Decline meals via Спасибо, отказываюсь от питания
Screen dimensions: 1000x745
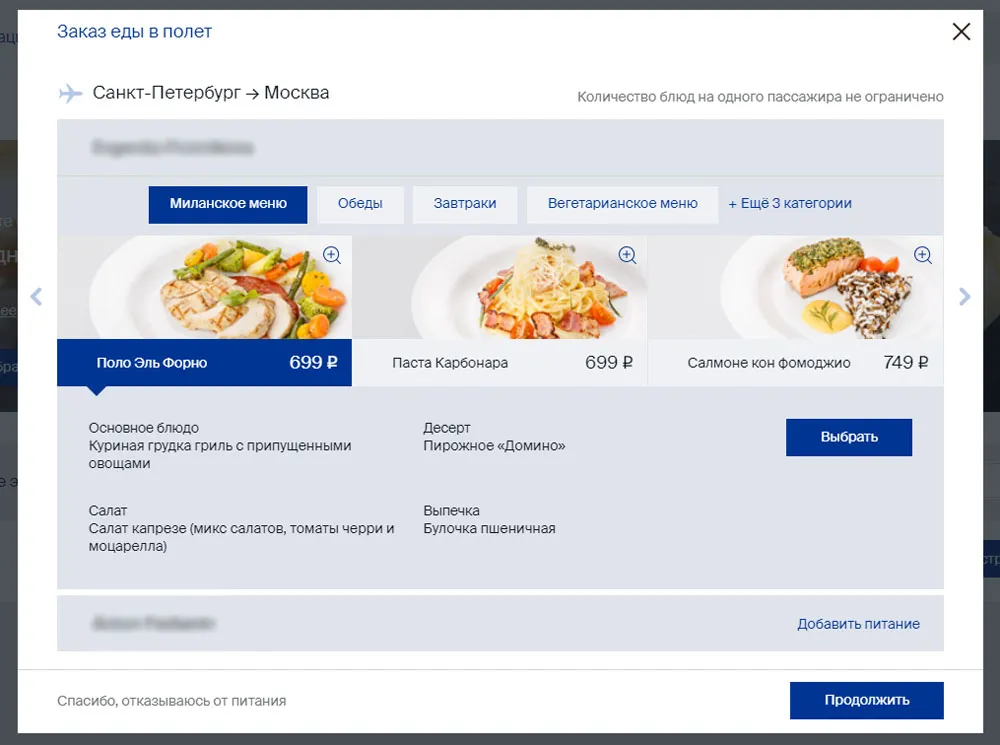pos(171,701)
